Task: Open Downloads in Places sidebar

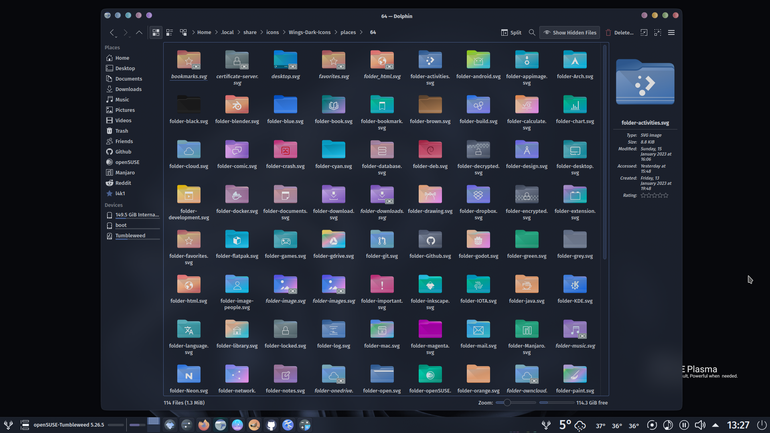Action: pos(131,89)
